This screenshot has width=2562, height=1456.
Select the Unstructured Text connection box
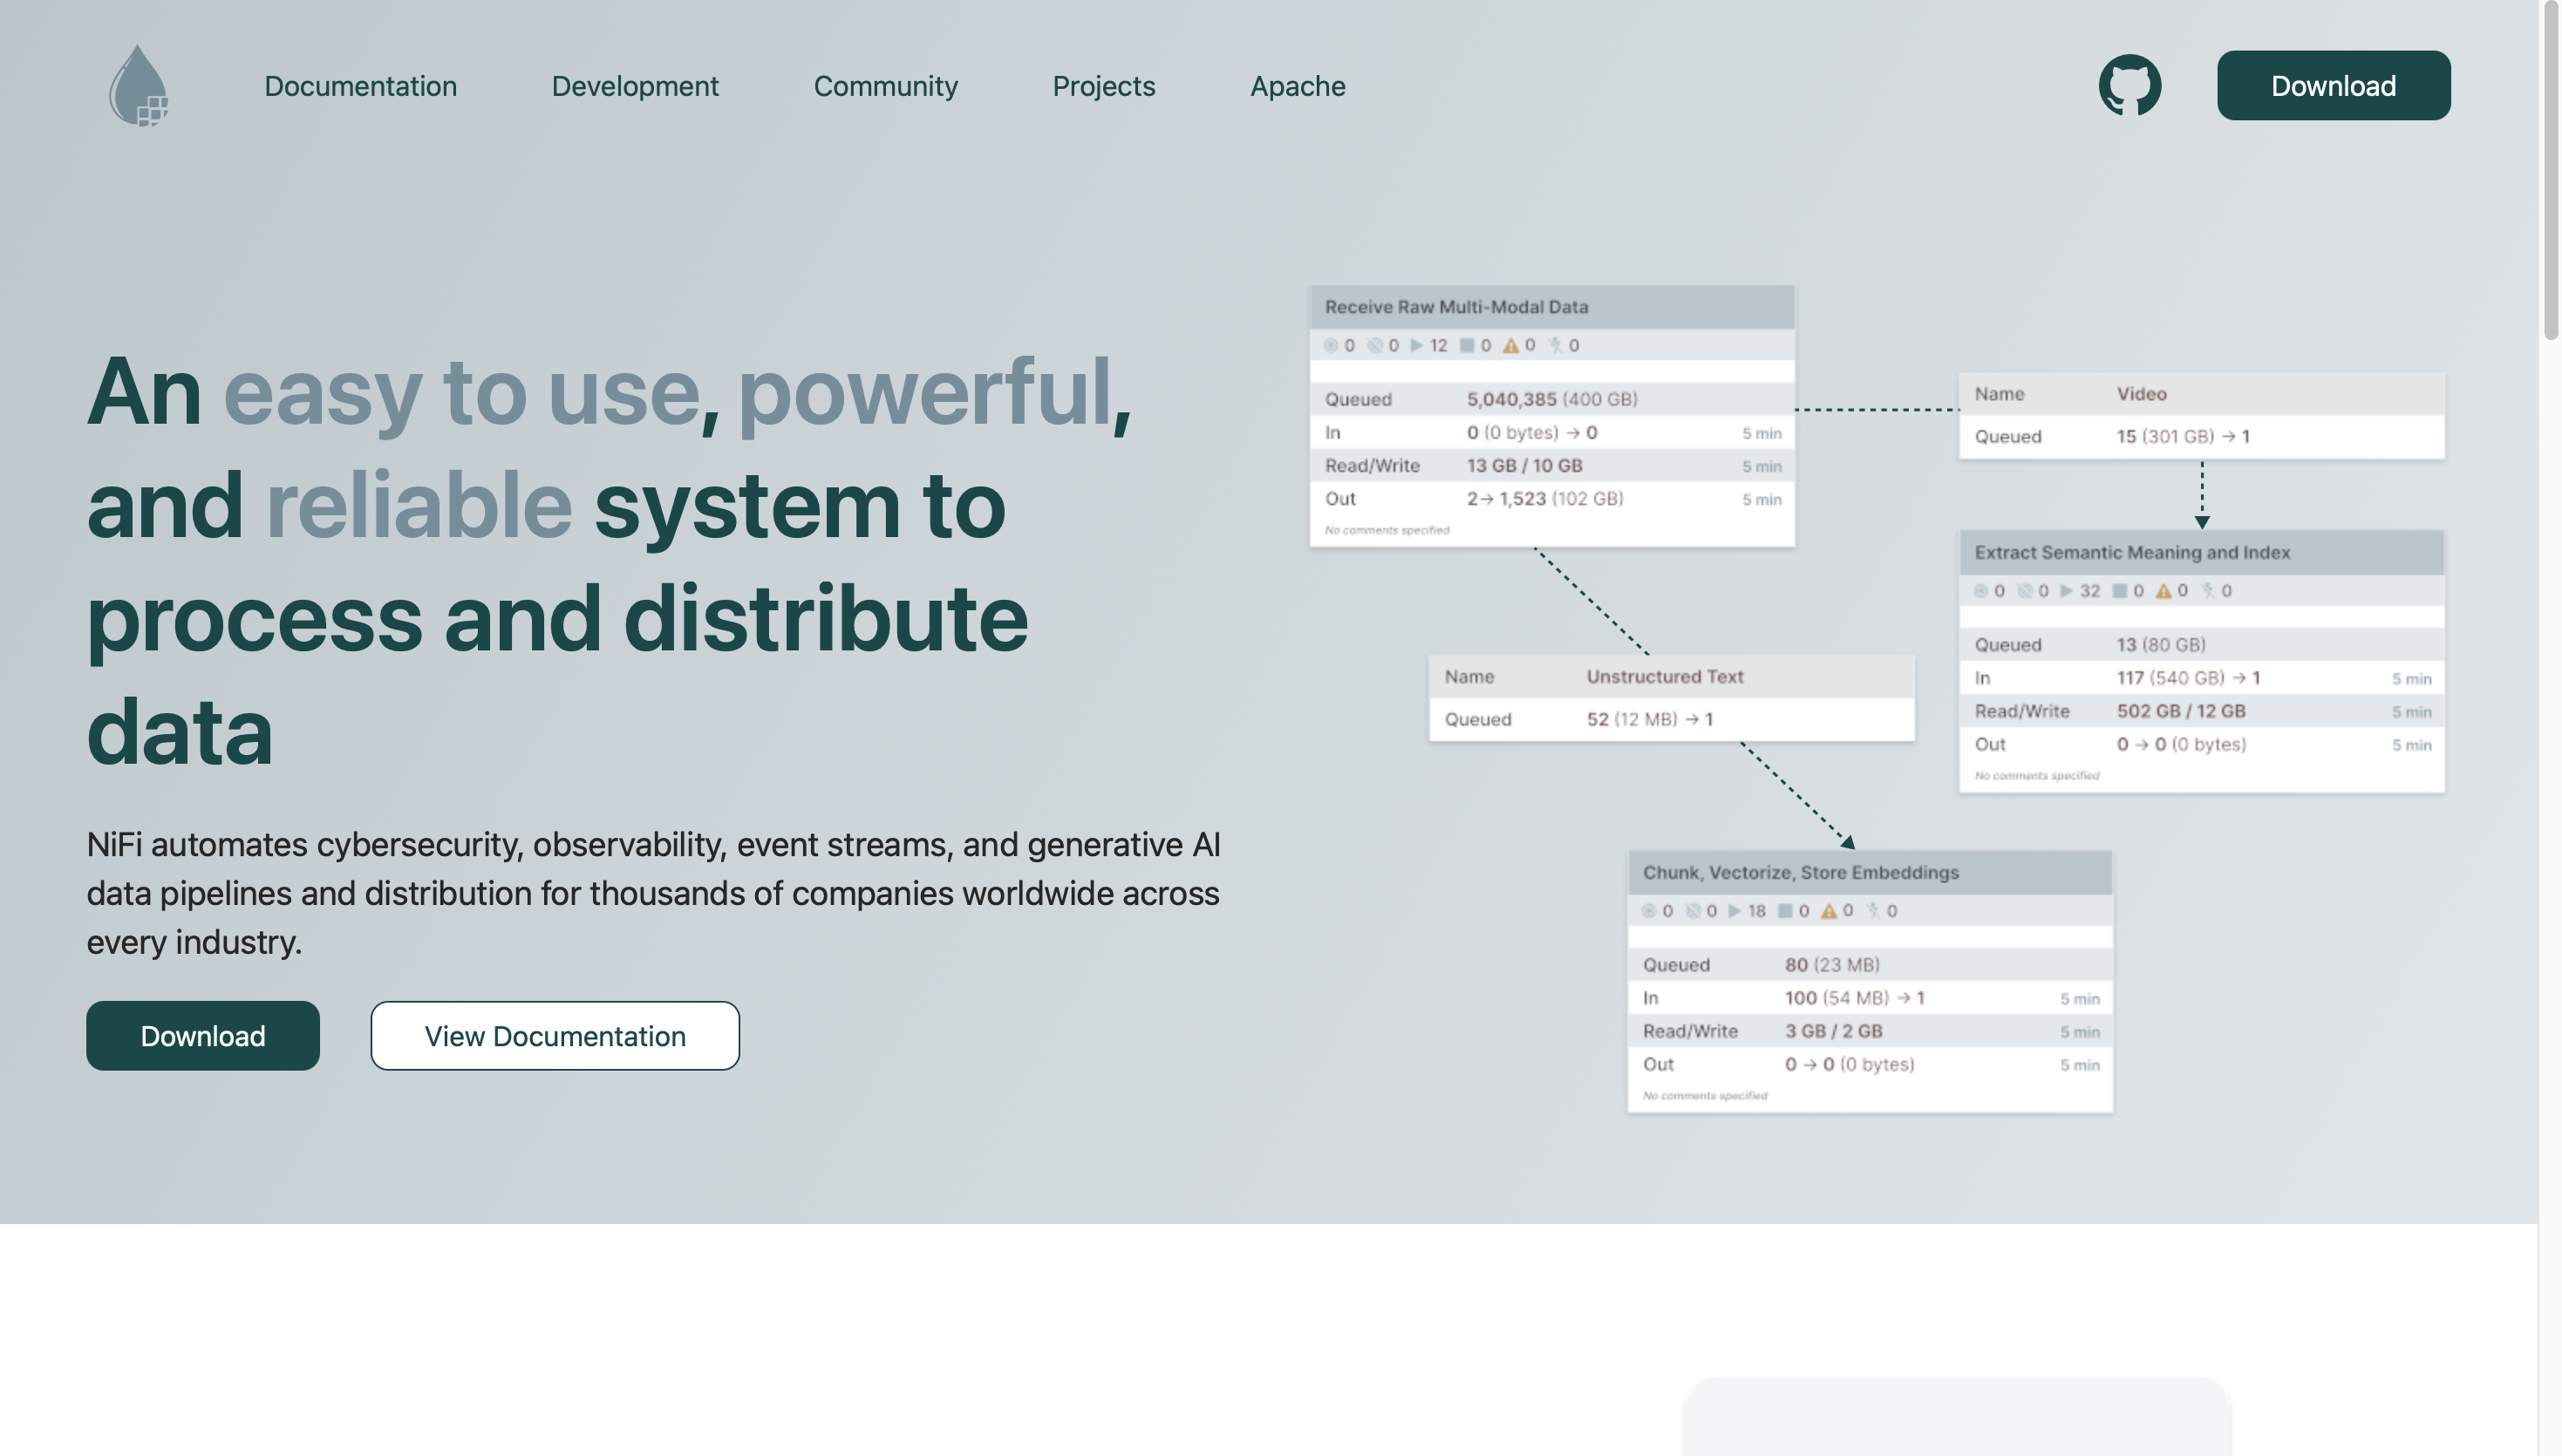click(x=1670, y=698)
